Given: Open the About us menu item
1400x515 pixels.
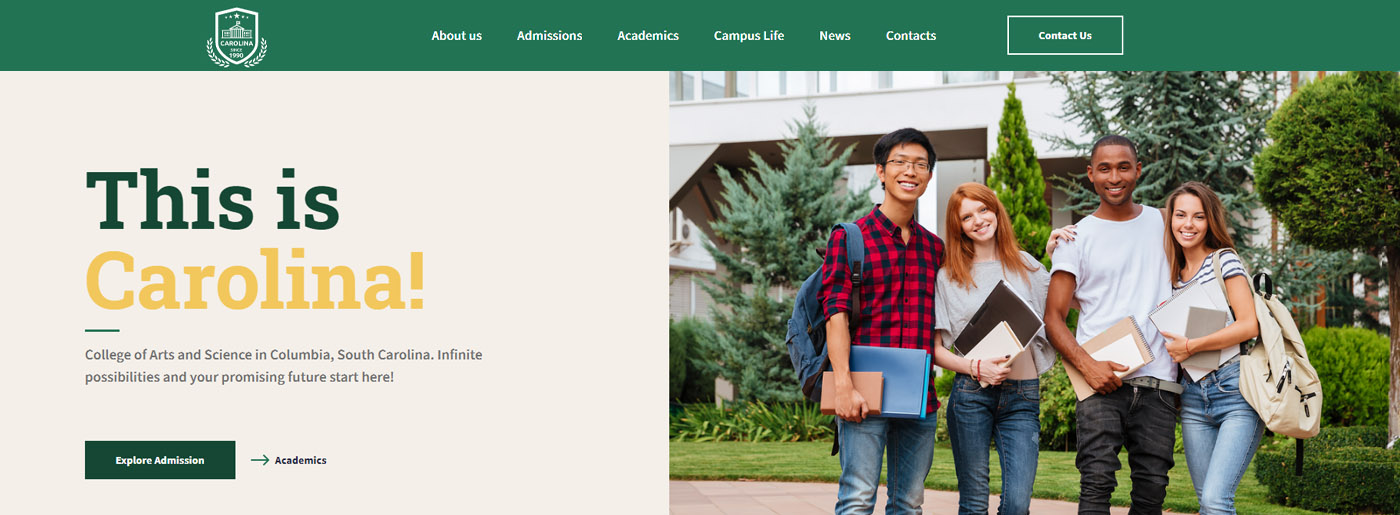Looking at the screenshot, I should coord(456,36).
